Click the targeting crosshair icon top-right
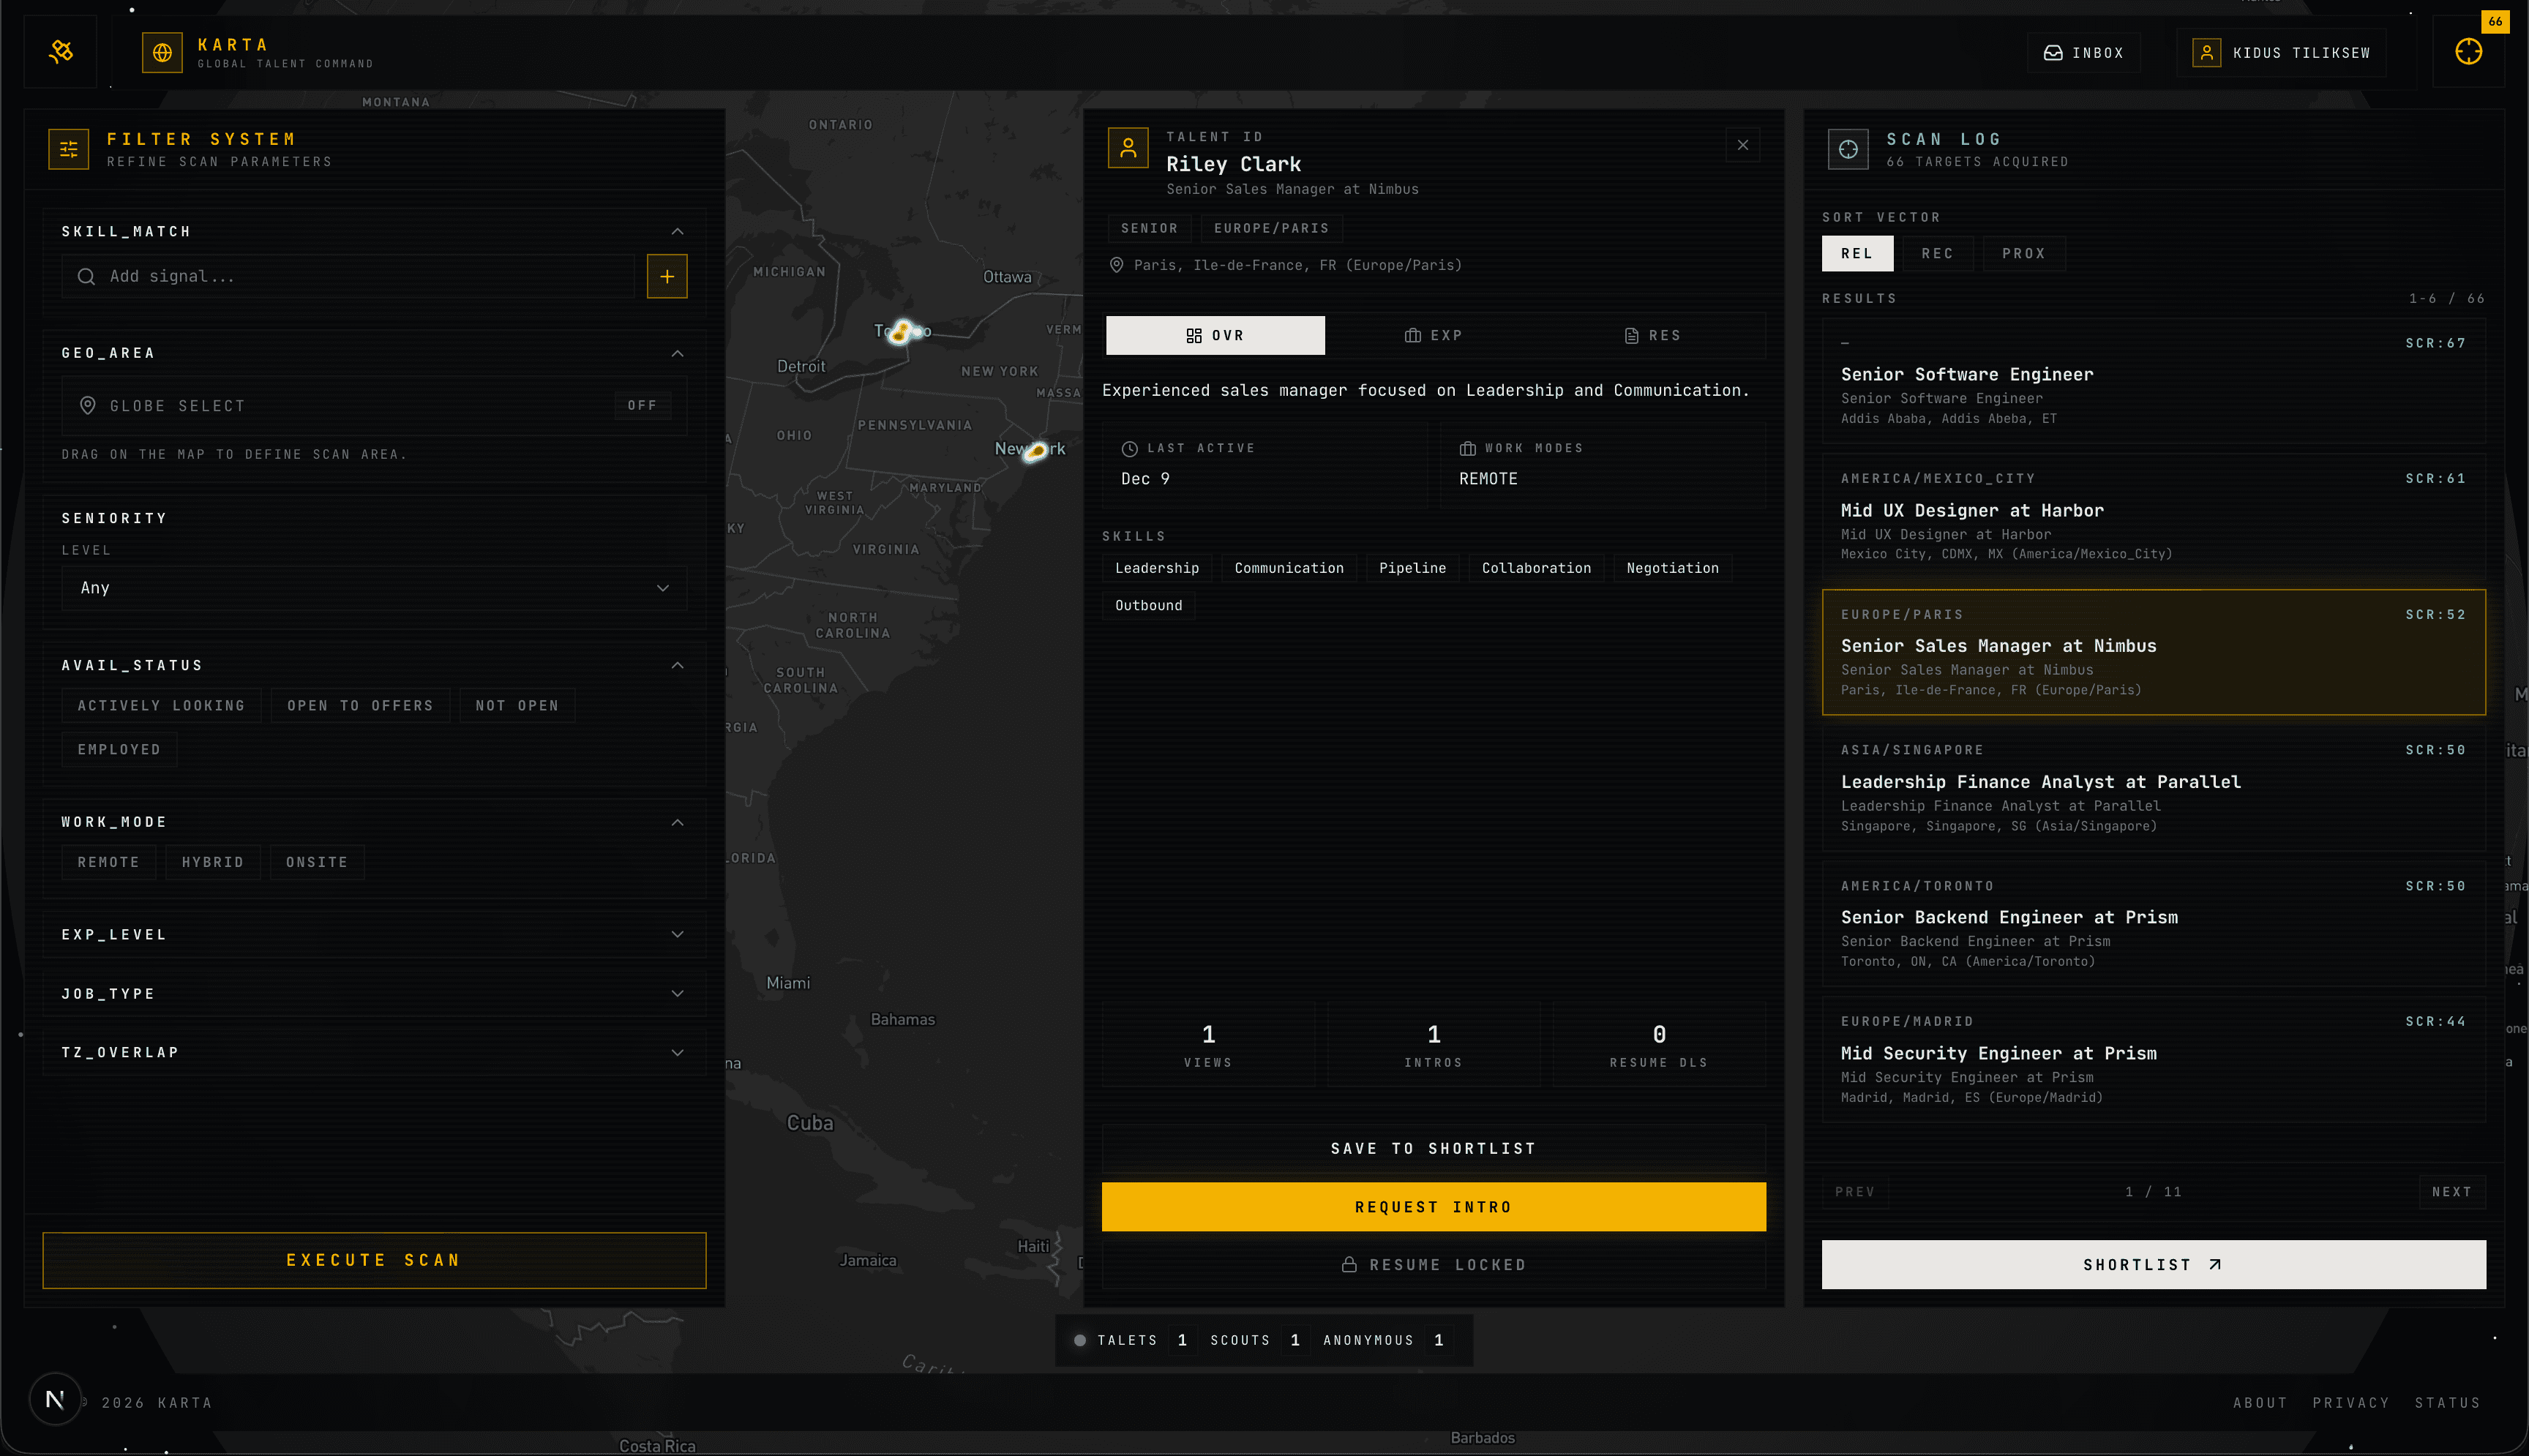Image resolution: width=2529 pixels, height=1456 pixels. [2467, 52]
